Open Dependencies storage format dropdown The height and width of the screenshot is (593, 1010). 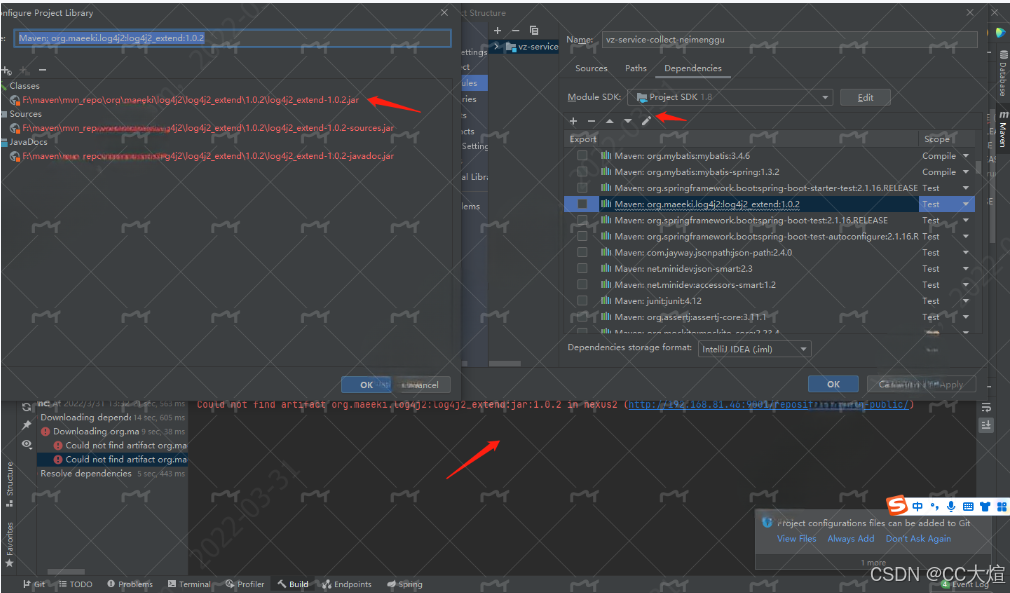click(x=754, y=349)
